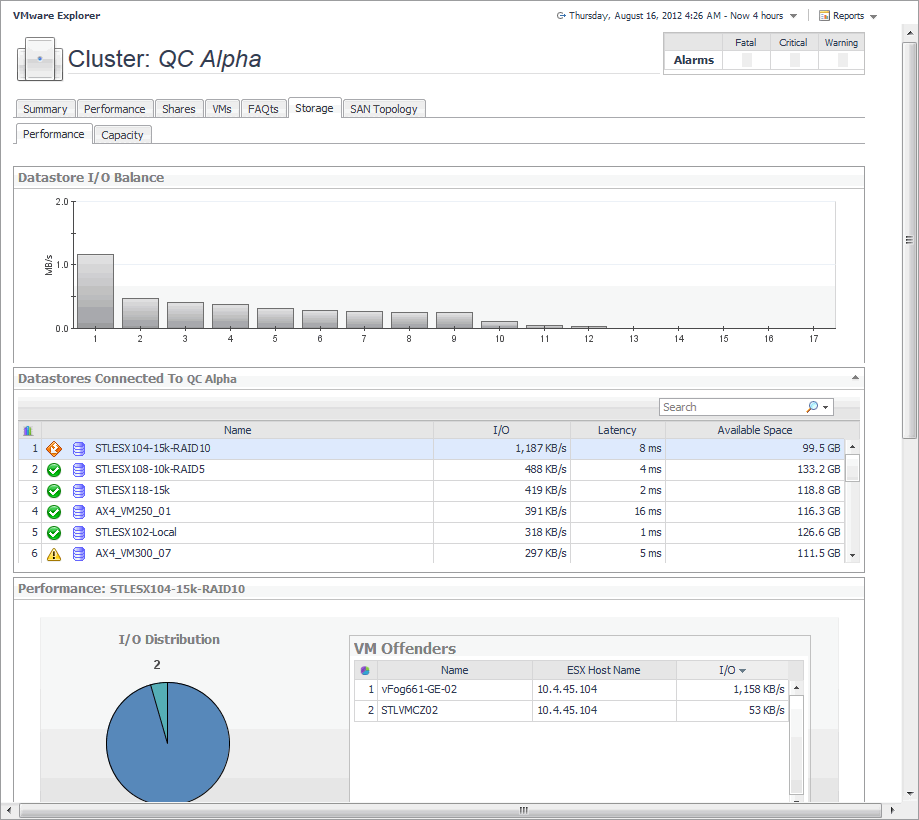Click the critical status icon for STLESX104-15k-RAID10
This screenshot has height=820, width=919.
click(x=54, y=449)
